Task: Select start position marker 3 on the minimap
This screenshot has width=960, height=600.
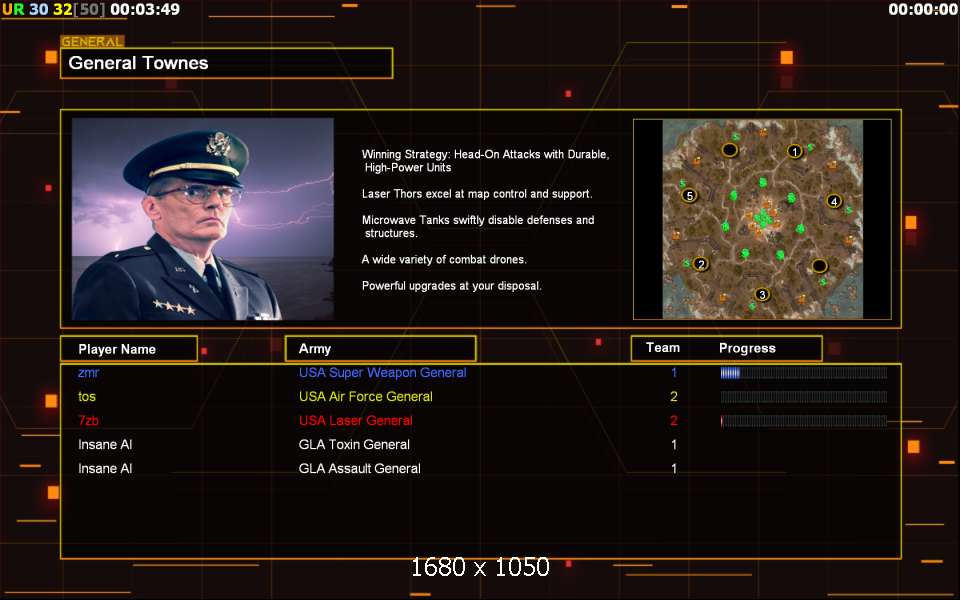Action: (x=762, y=294)
